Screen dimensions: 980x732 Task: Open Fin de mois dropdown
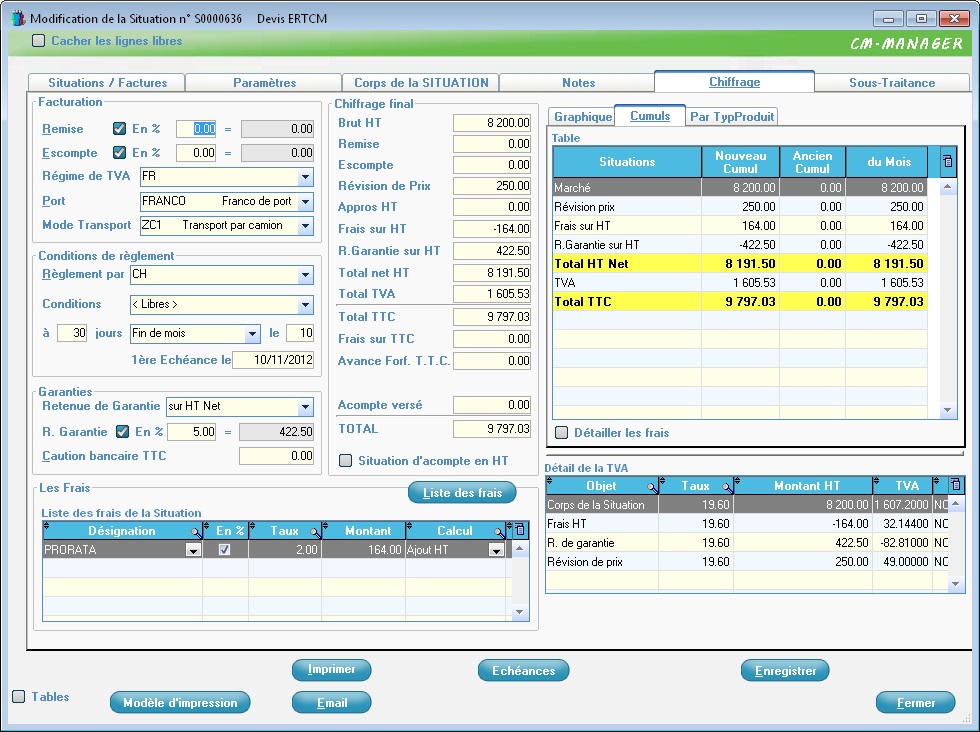pos(252,334)
